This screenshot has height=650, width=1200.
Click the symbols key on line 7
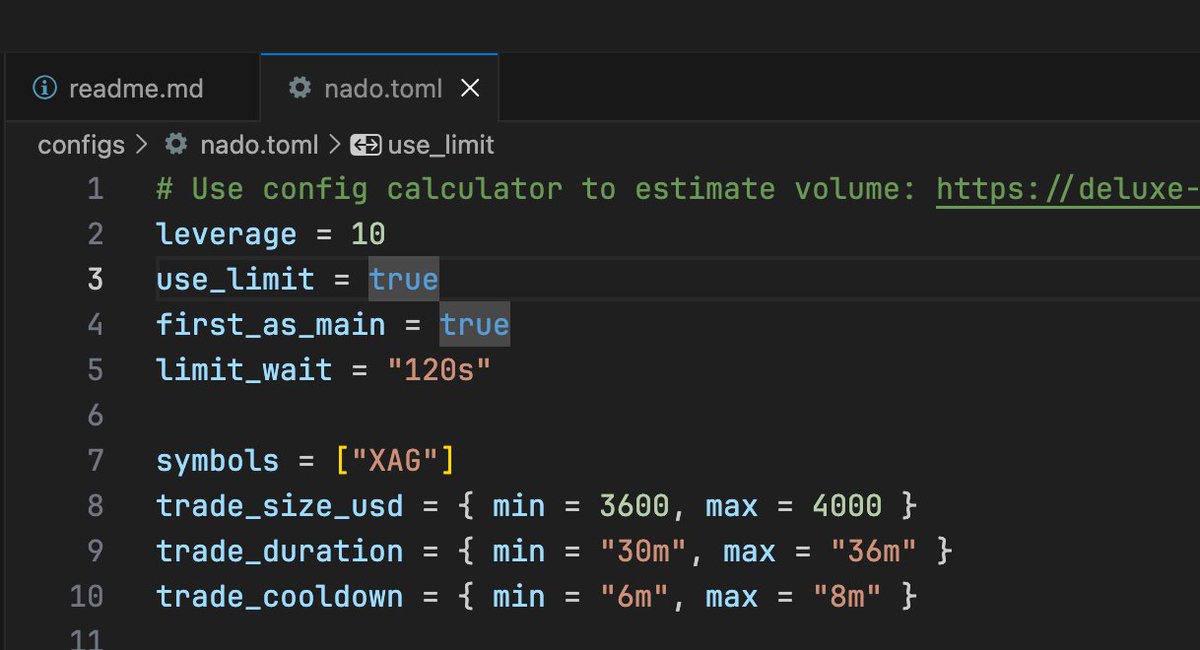tap(218, 461)
